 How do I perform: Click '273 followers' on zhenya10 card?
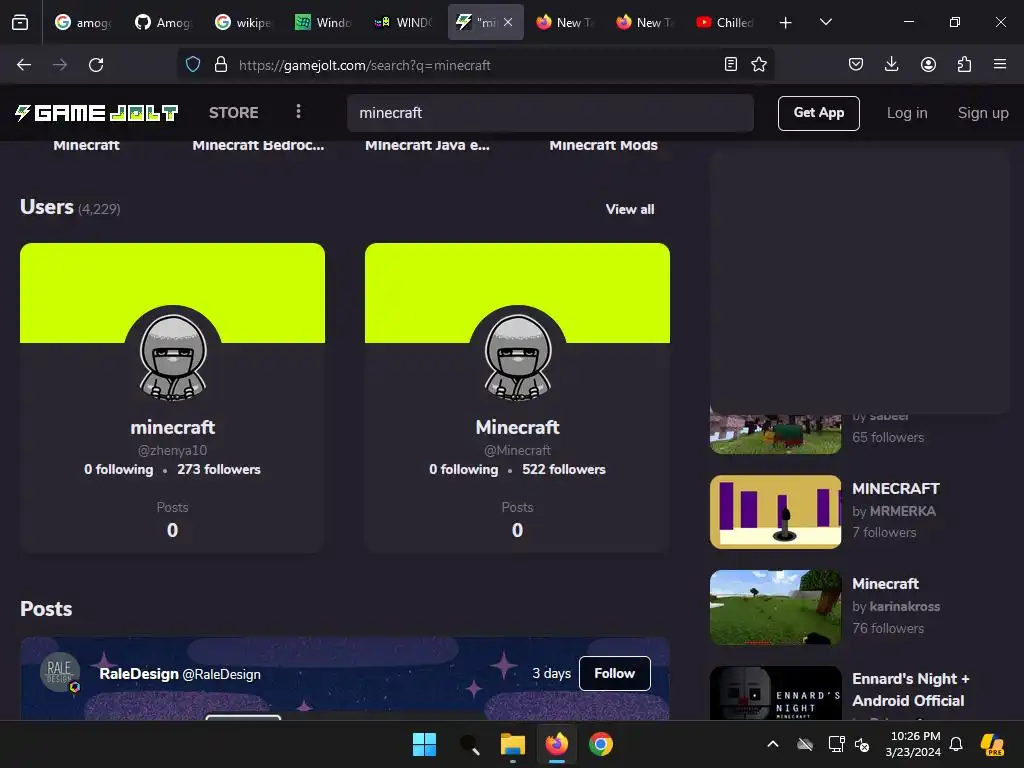pyautogui.click(x=219, y=469)
